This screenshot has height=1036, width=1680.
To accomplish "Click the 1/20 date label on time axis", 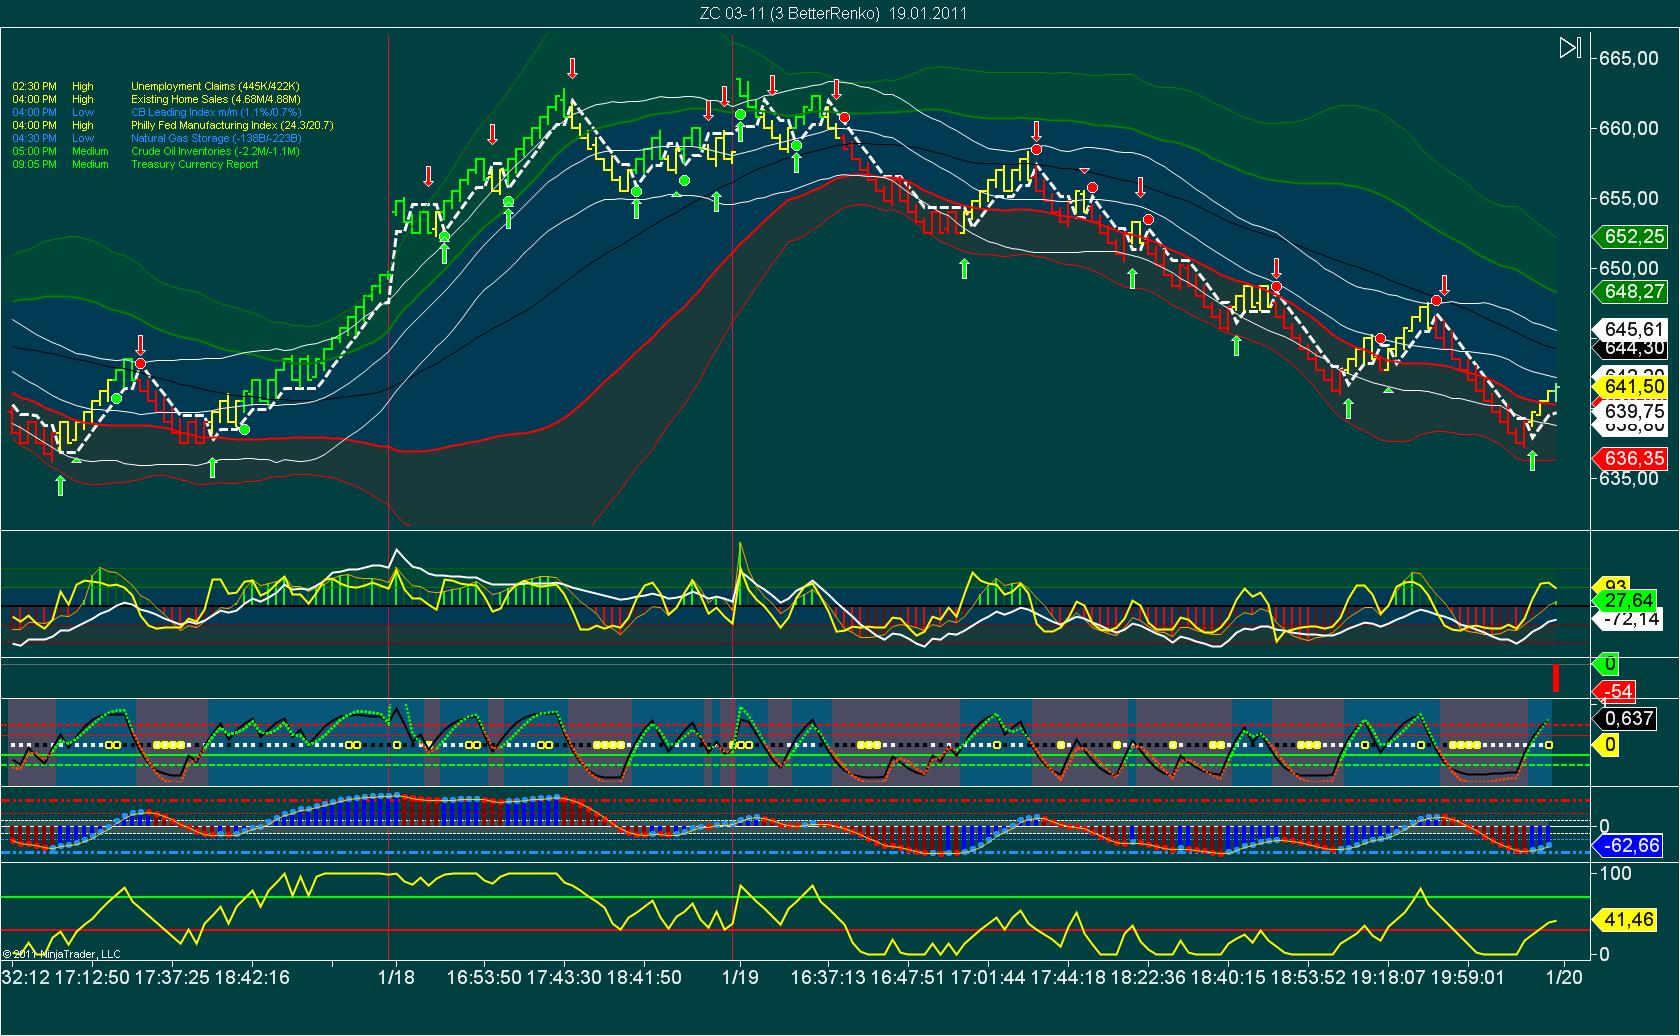I will 1566,977.
